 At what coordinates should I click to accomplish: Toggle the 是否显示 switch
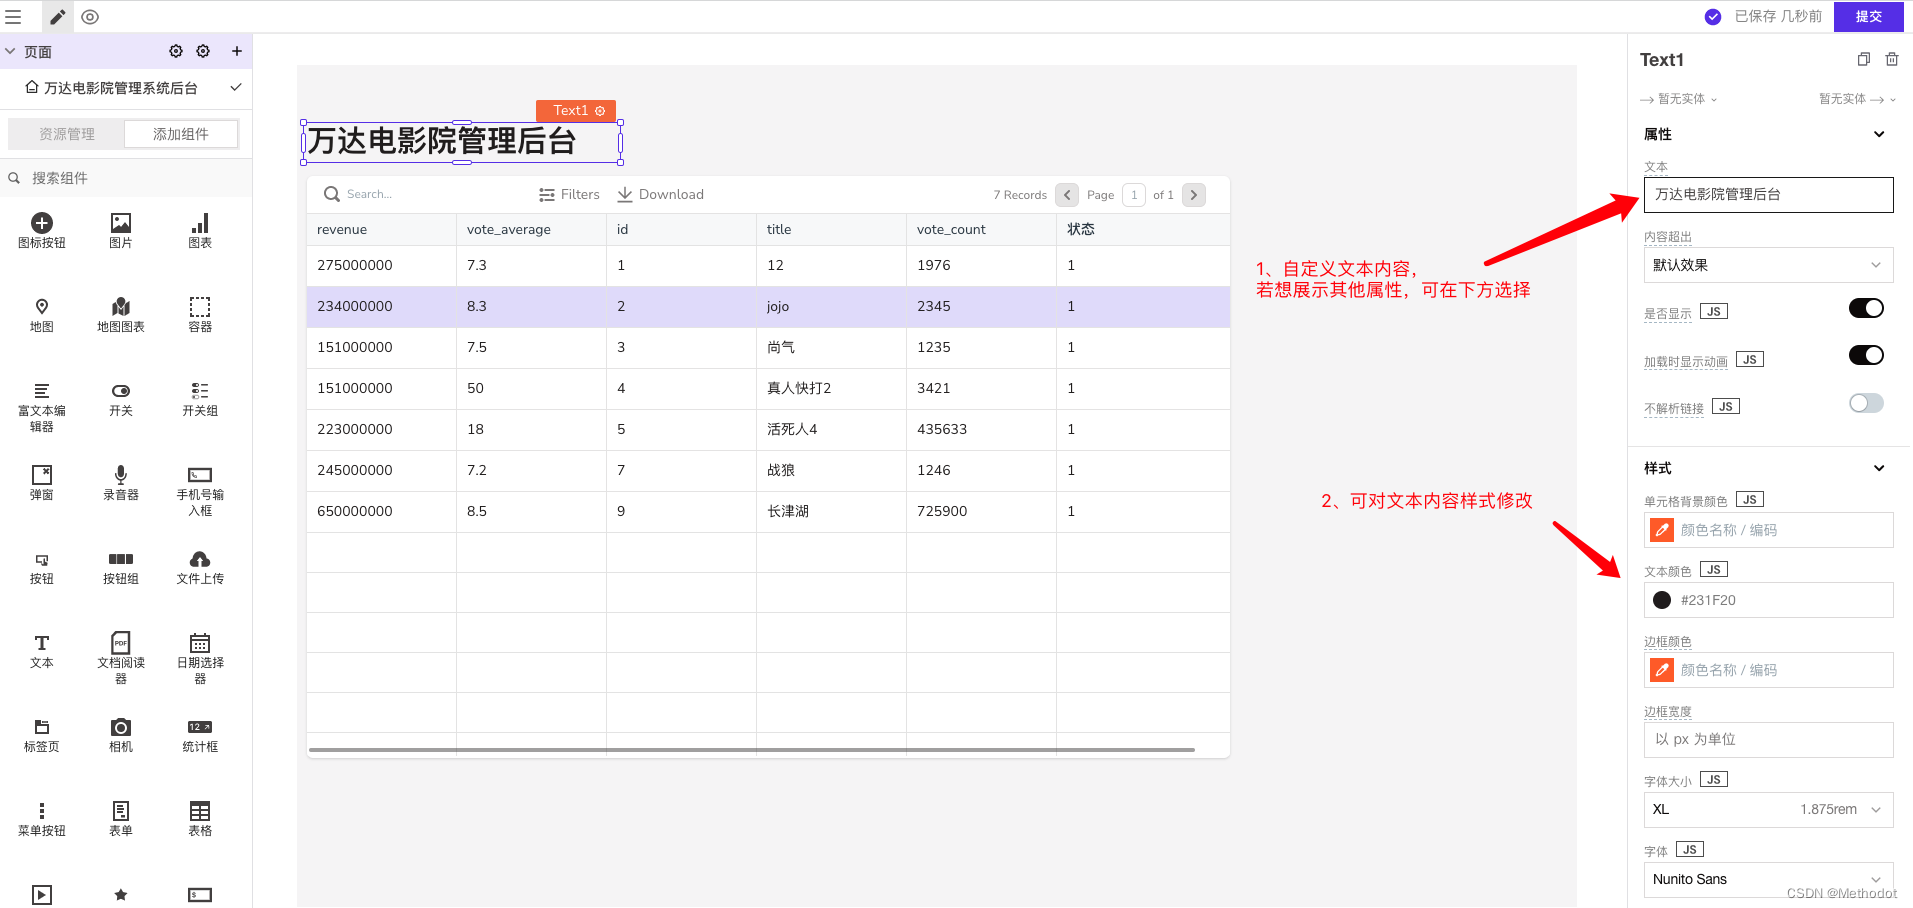pyautogui.click(x=1866, y=308)
